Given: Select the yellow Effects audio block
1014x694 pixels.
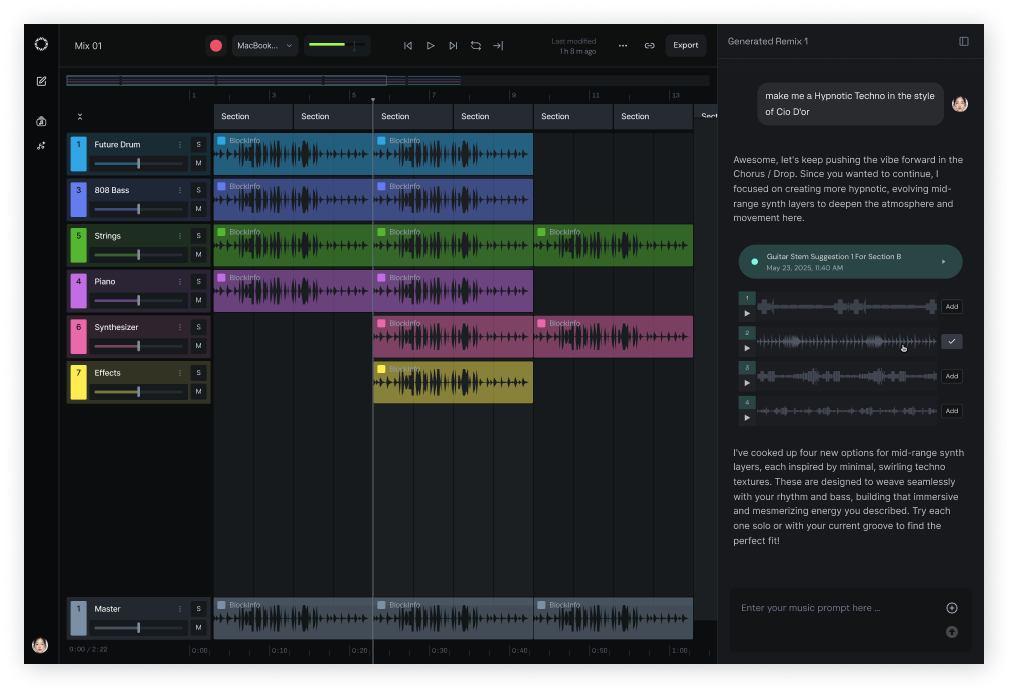Looking at the screenshot, I should tap(453, 382).
